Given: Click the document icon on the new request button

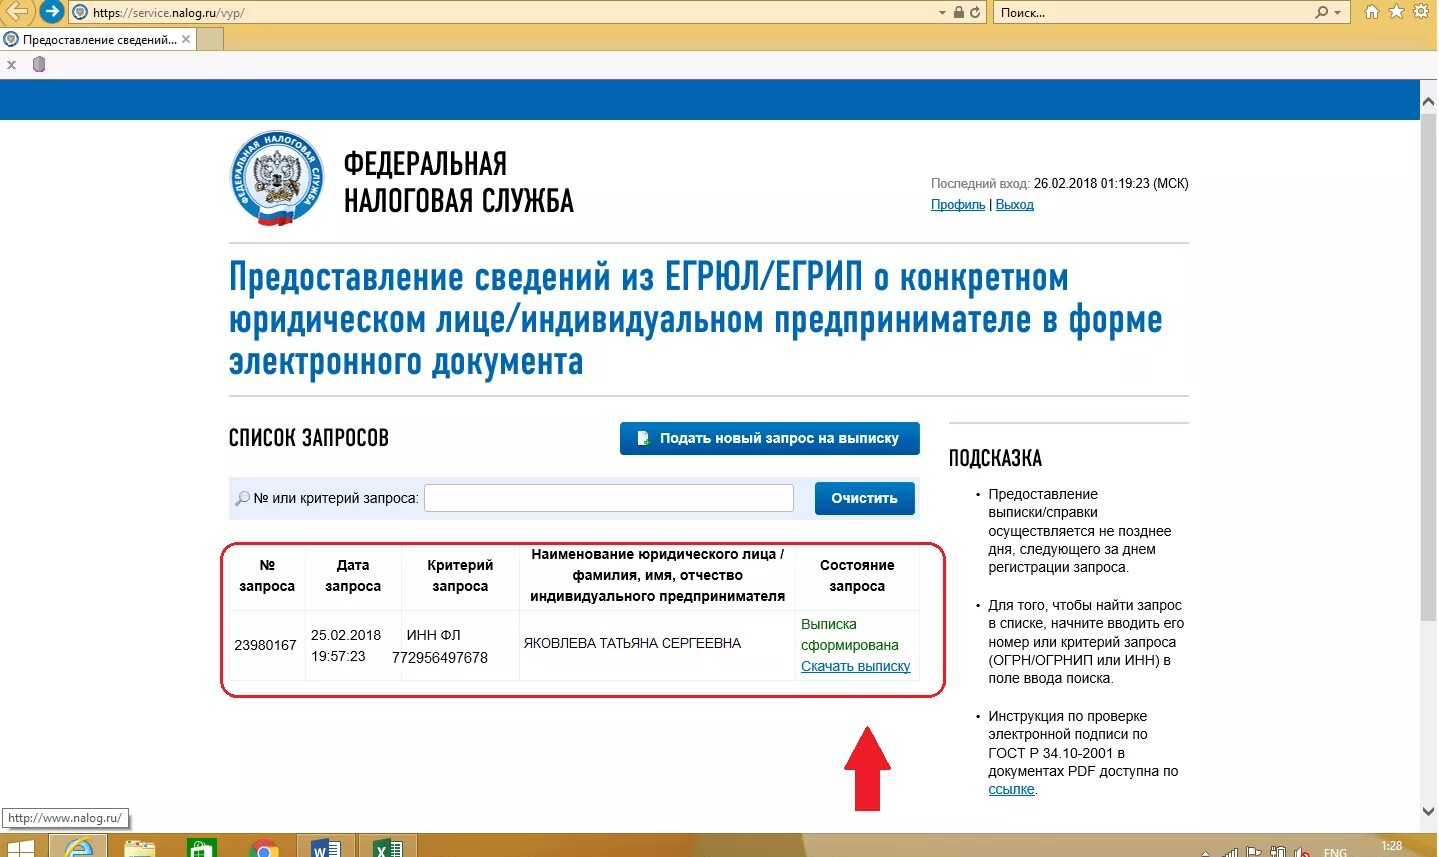Looking at the screenshot, I should tap(644, 438).
